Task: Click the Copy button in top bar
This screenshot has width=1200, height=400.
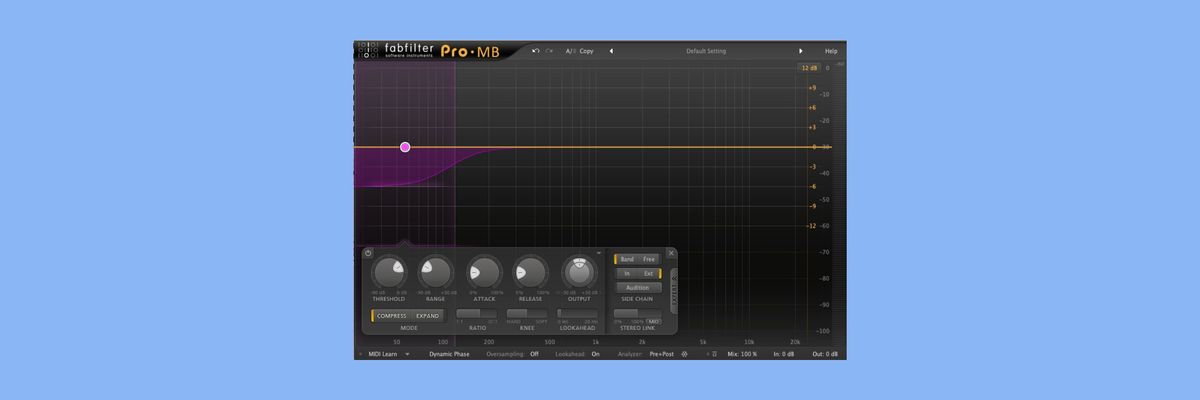Action: pos(586,51)
